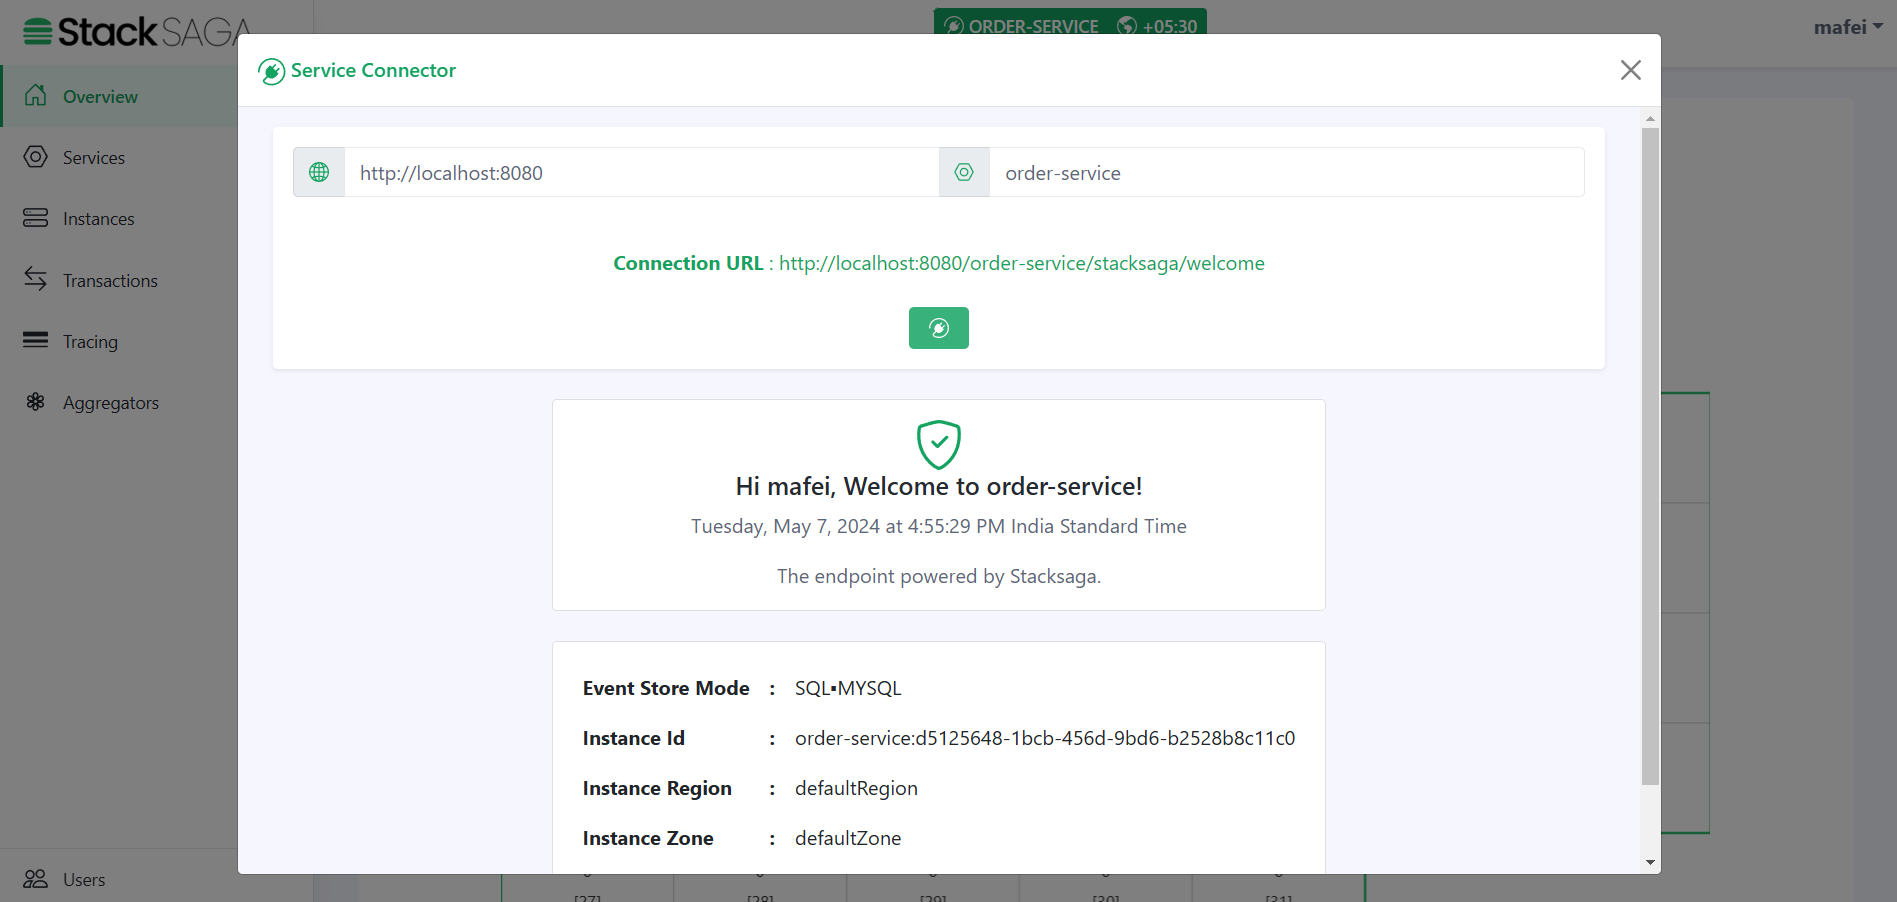Click the dialog scrollbar thumb

(1650, 456)
